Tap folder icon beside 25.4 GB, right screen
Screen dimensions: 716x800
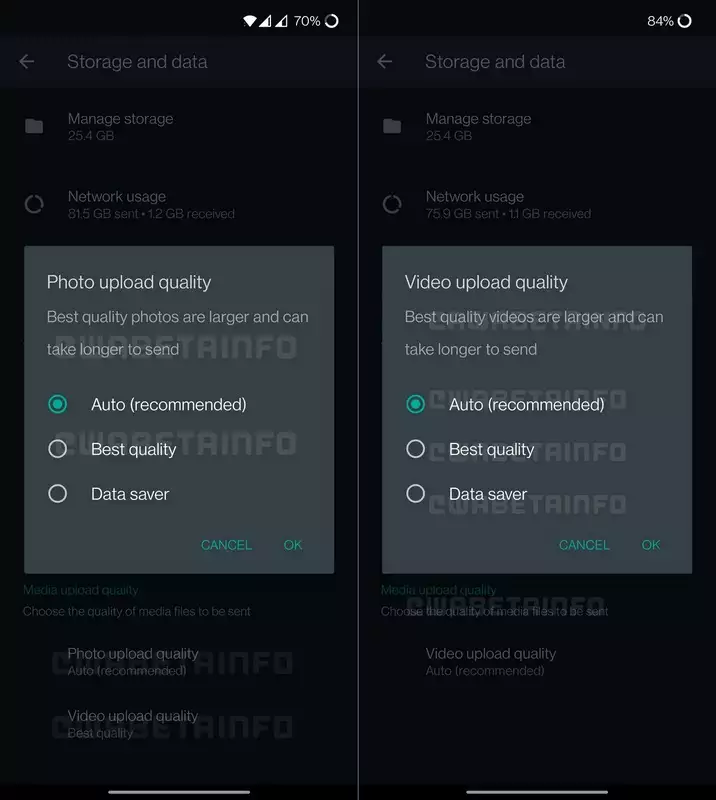(x=392, y=126)
